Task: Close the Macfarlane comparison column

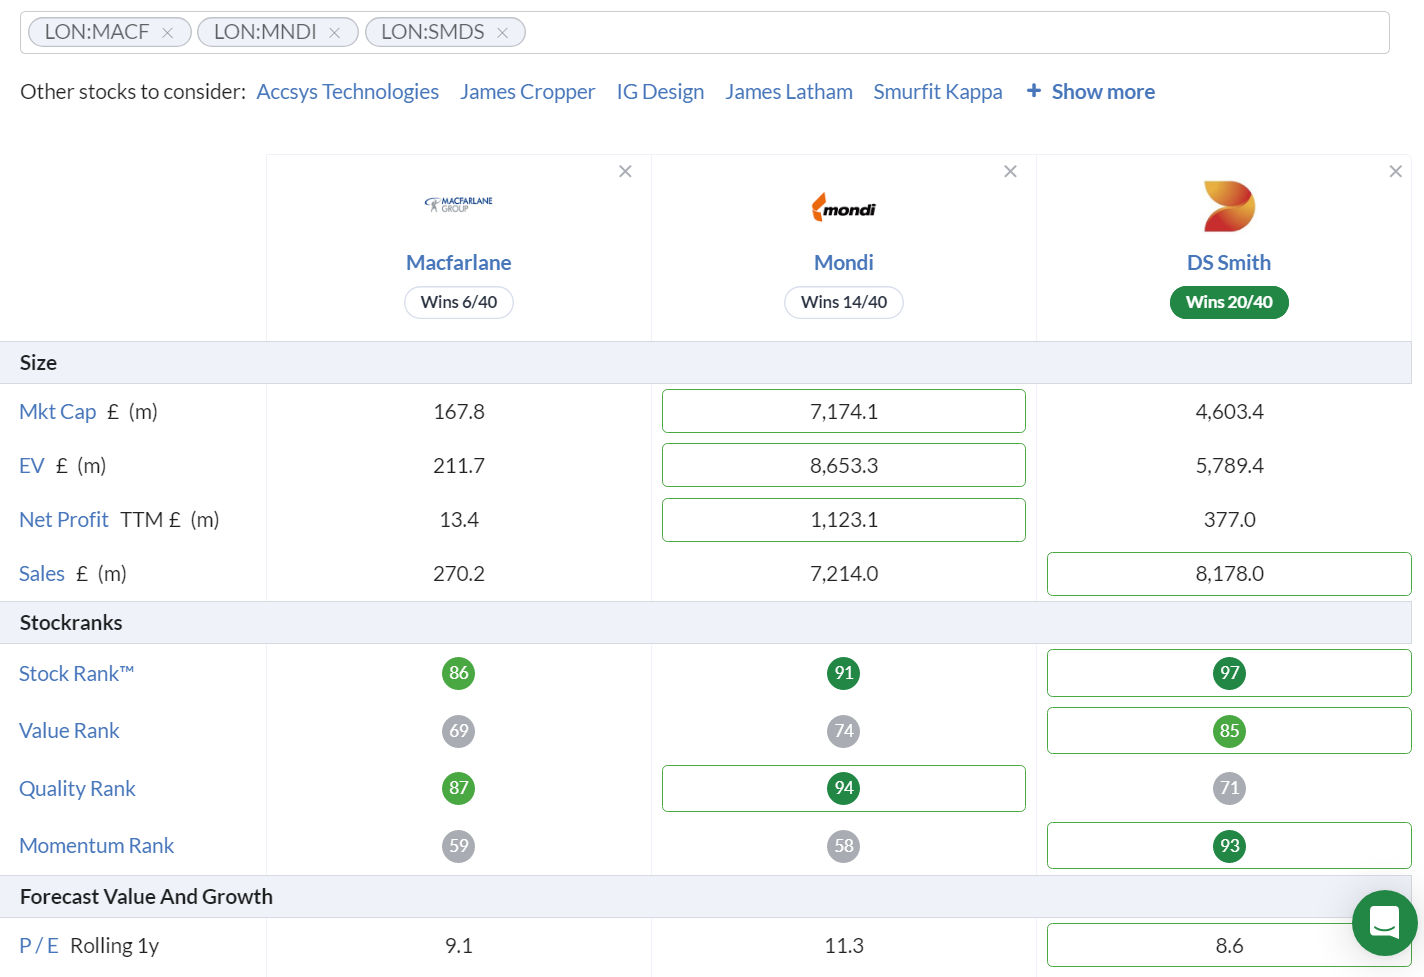Action: [x=625, y=171]
